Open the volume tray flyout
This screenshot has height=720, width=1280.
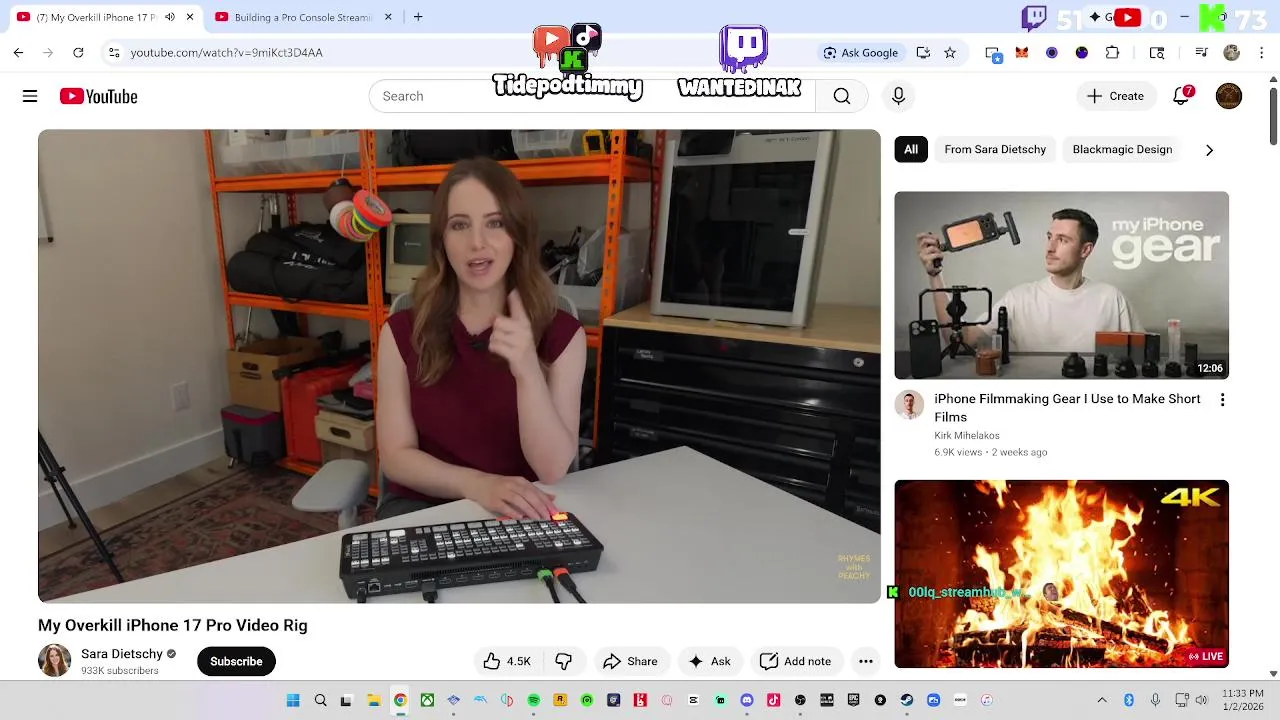point(1201,700)
